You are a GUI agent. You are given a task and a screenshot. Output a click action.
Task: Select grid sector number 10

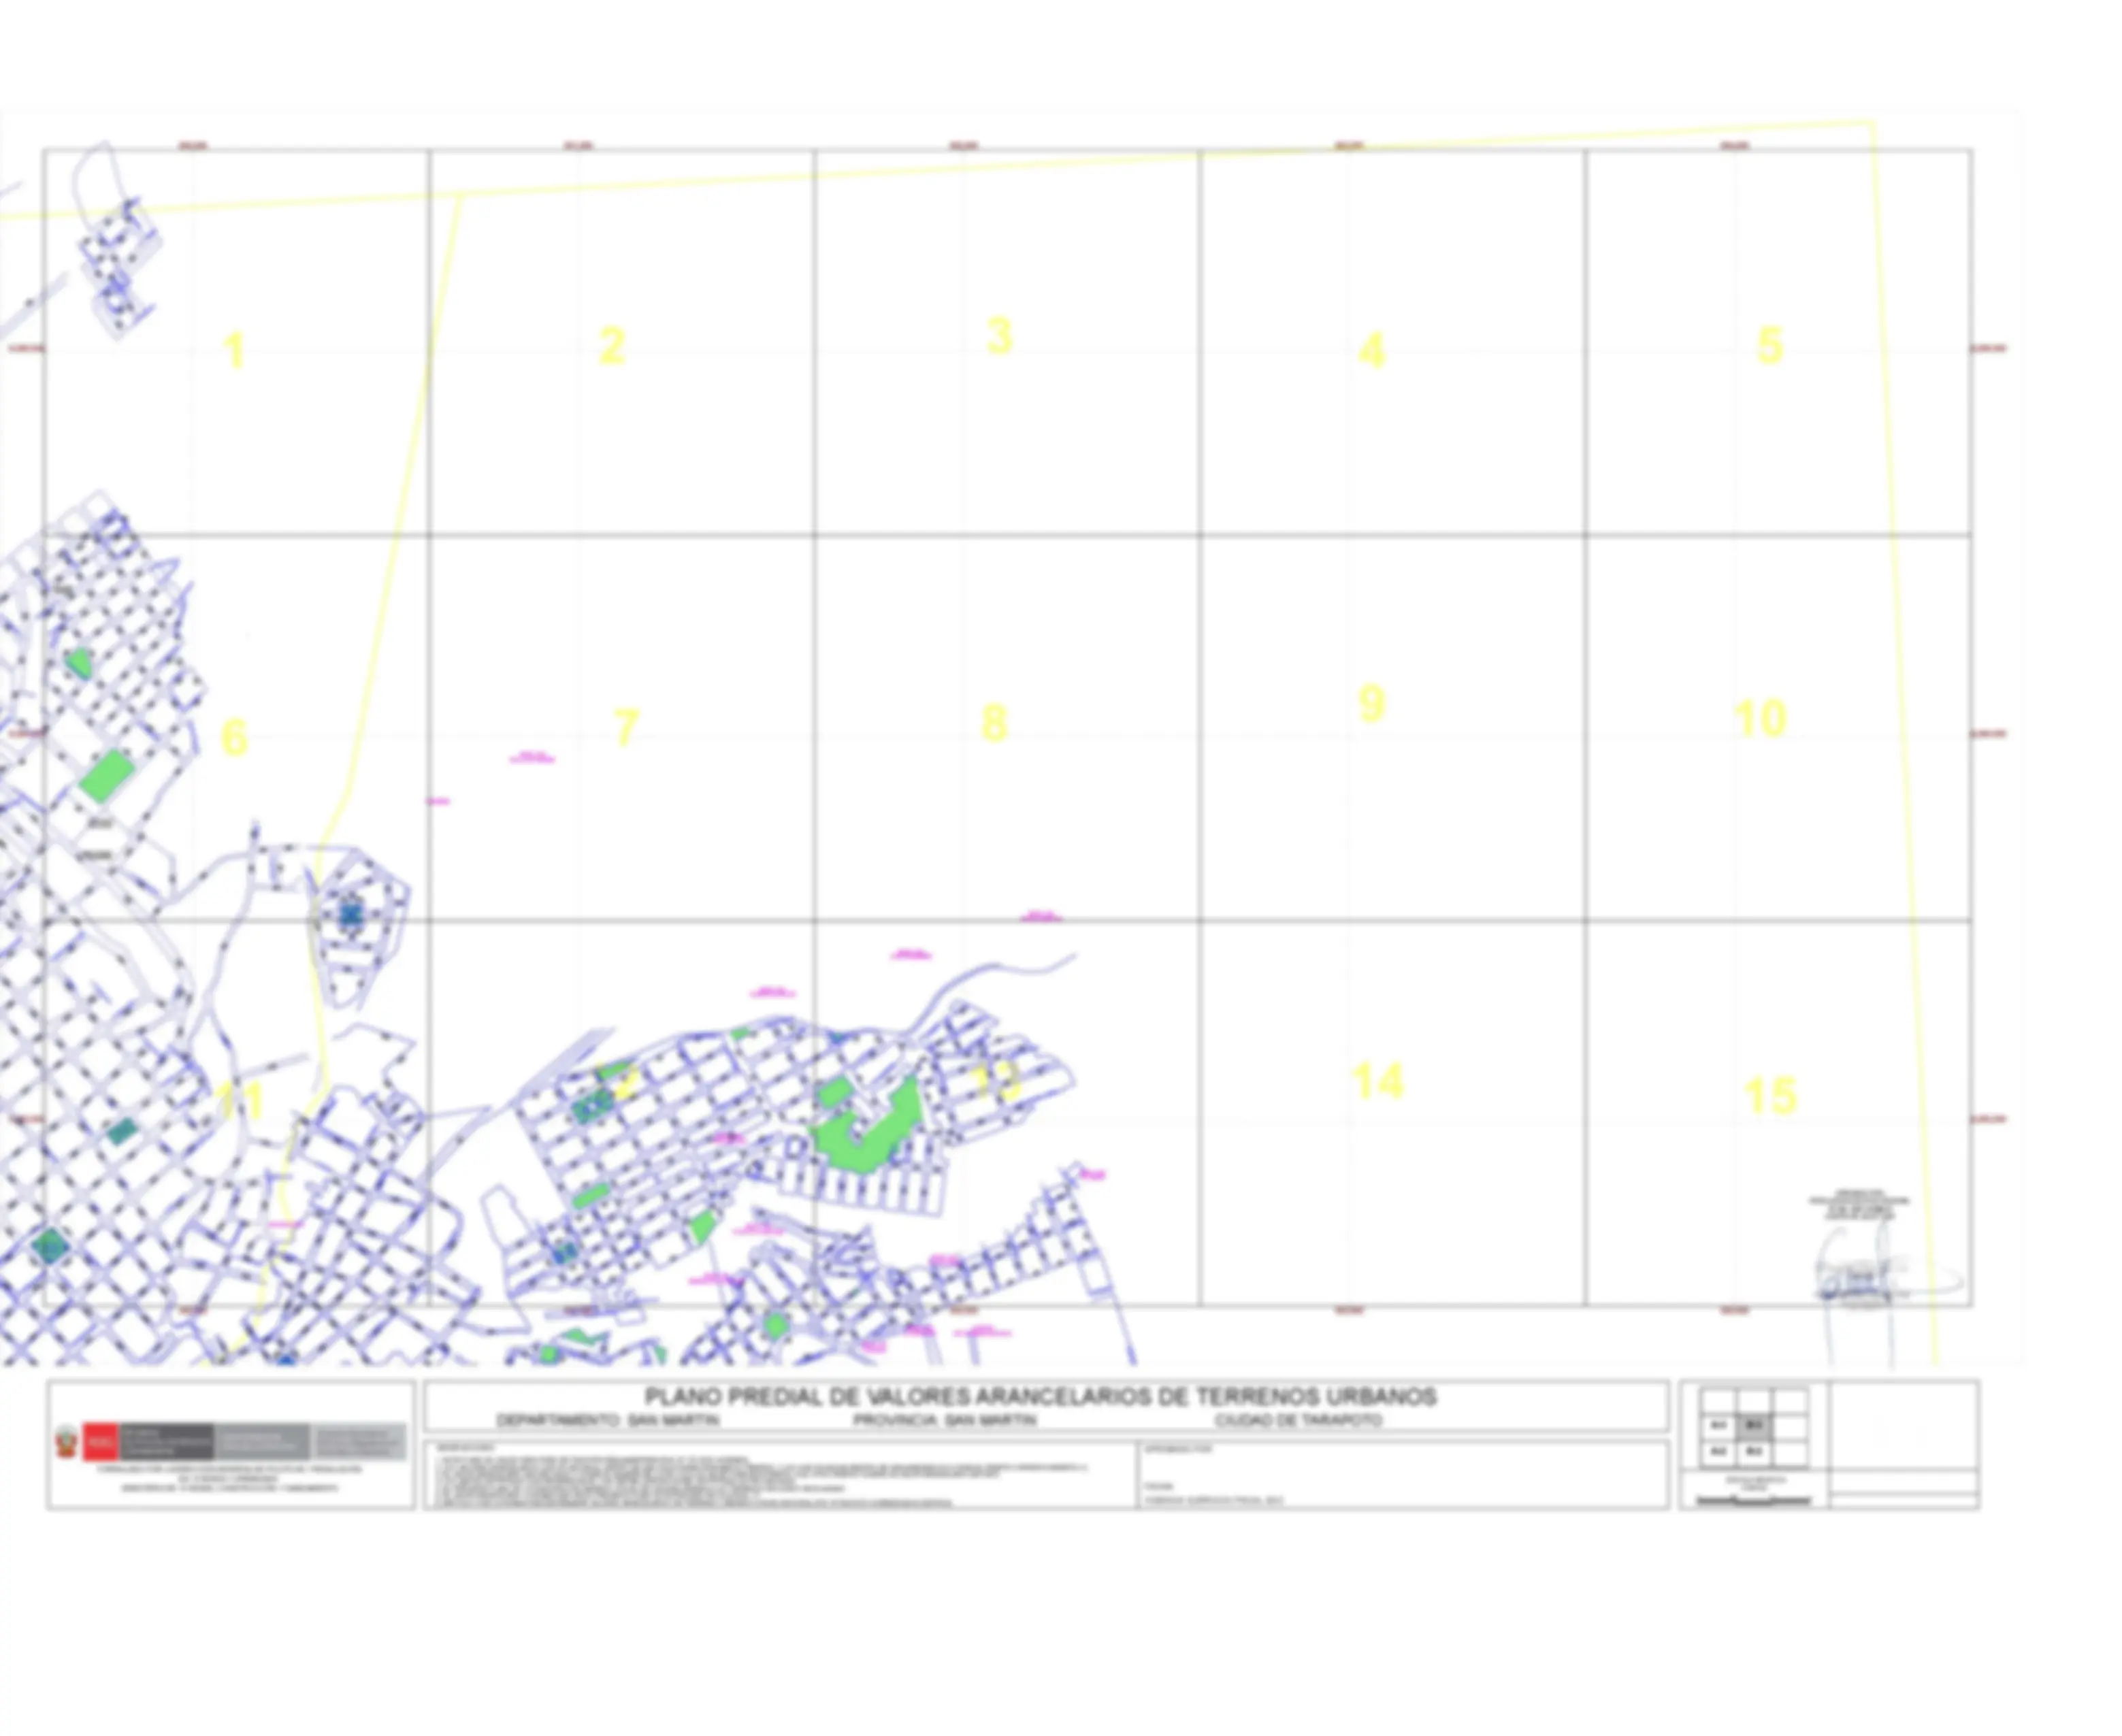1760,719
